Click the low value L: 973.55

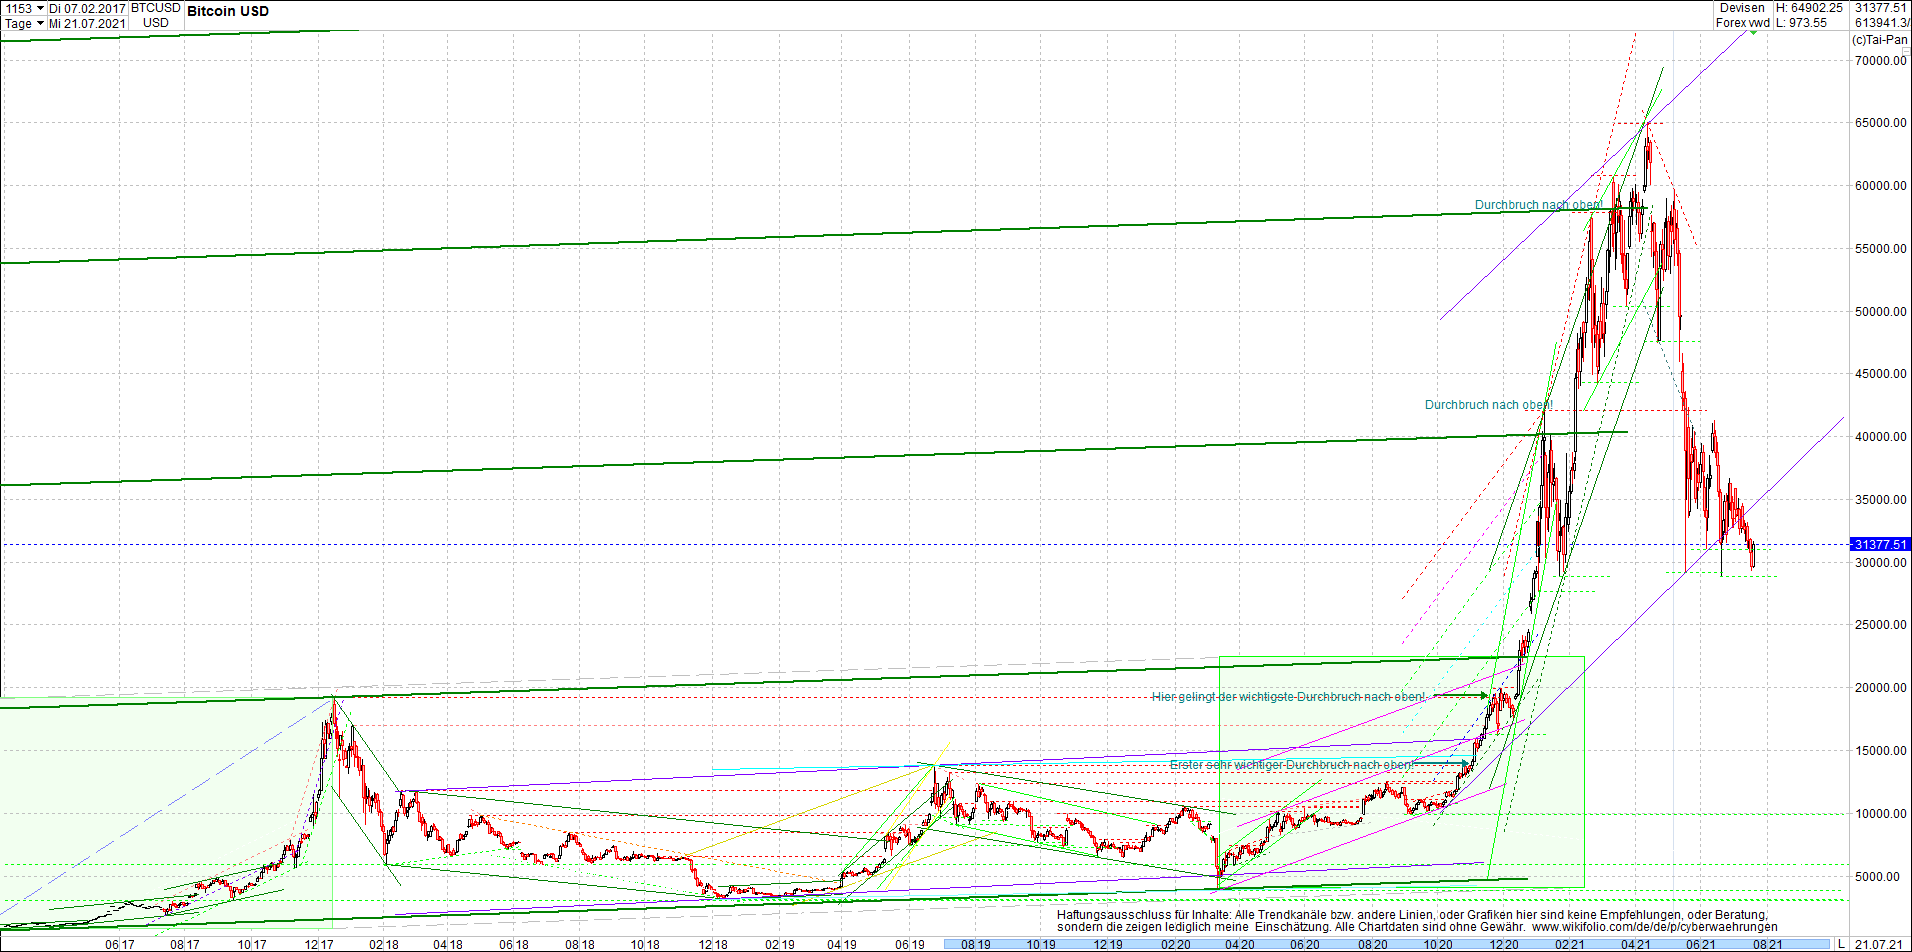coord(1802,23)
